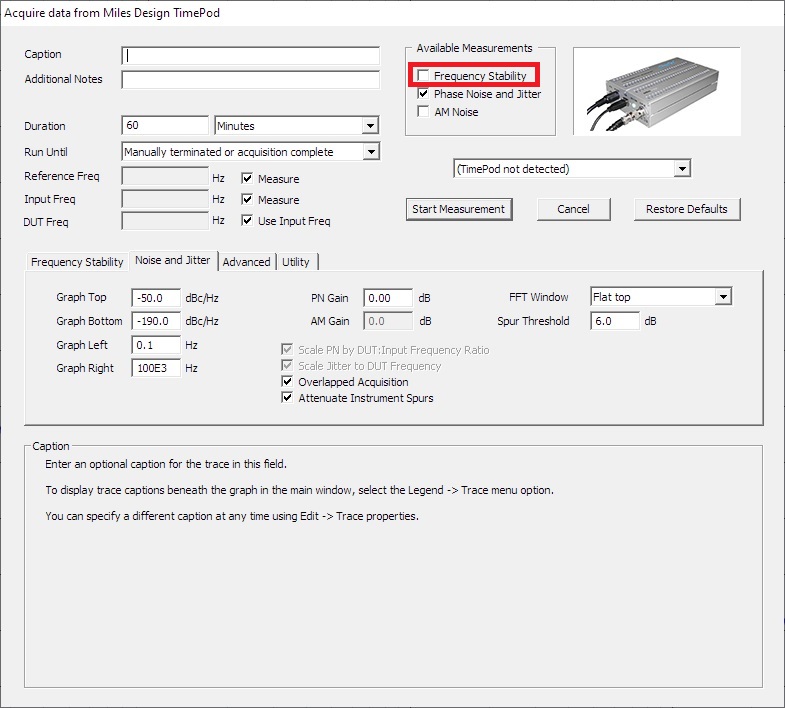Click into the Caption text field

click(250, 56)
